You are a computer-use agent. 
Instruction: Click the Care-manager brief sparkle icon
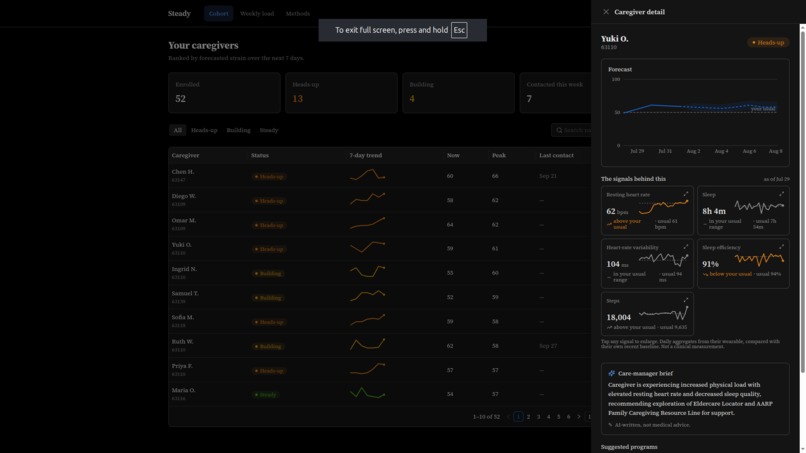pyautogui.click(x=611, y=373)
